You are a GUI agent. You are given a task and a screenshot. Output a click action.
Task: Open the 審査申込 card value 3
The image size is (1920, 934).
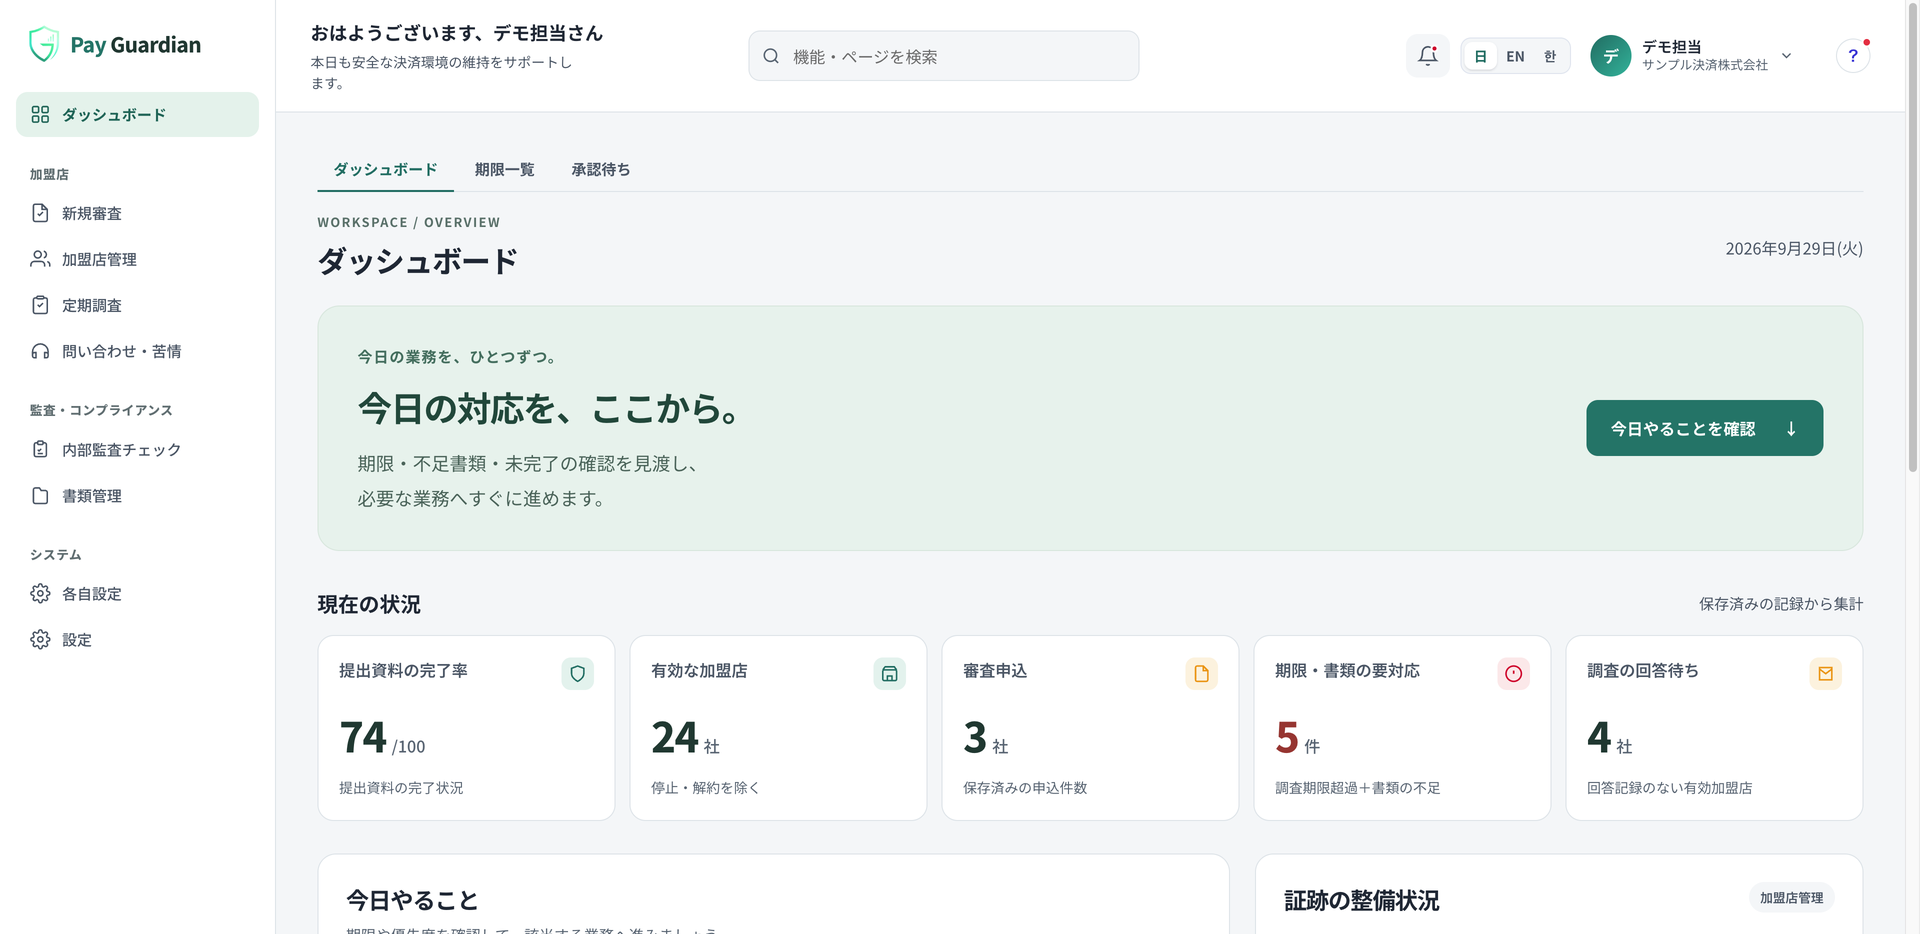975,738
